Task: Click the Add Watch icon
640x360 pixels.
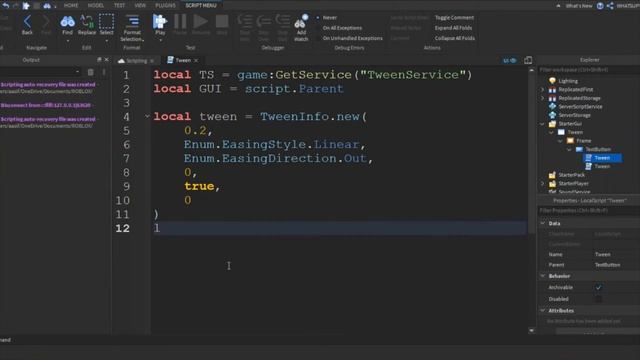Action: click(301, 22)
